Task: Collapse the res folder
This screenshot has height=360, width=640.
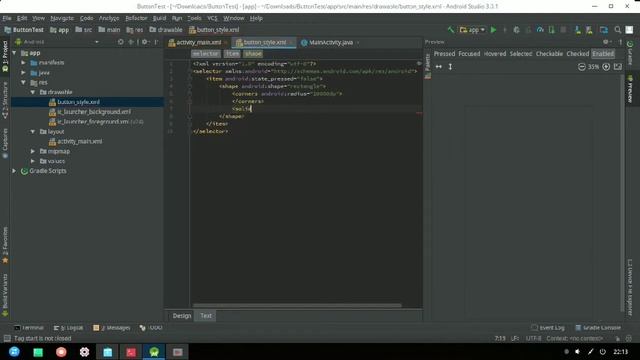Action: (x=24, y=82)
